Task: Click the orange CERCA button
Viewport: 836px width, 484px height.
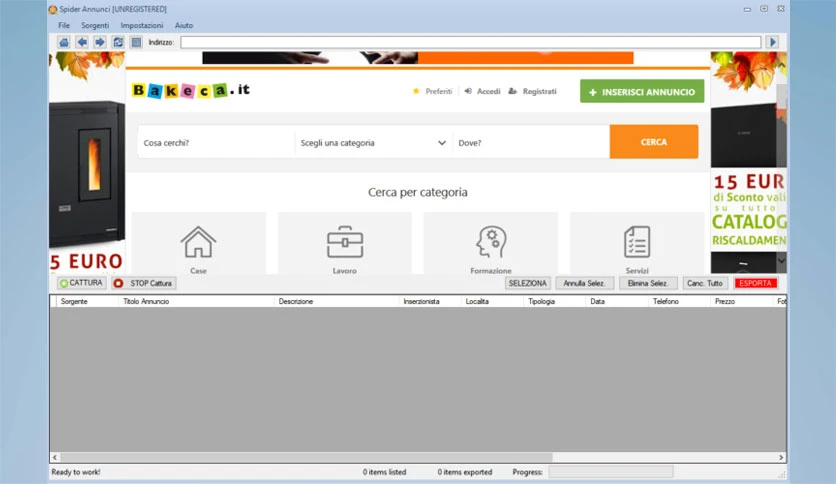Action: (x=654, y=142)
